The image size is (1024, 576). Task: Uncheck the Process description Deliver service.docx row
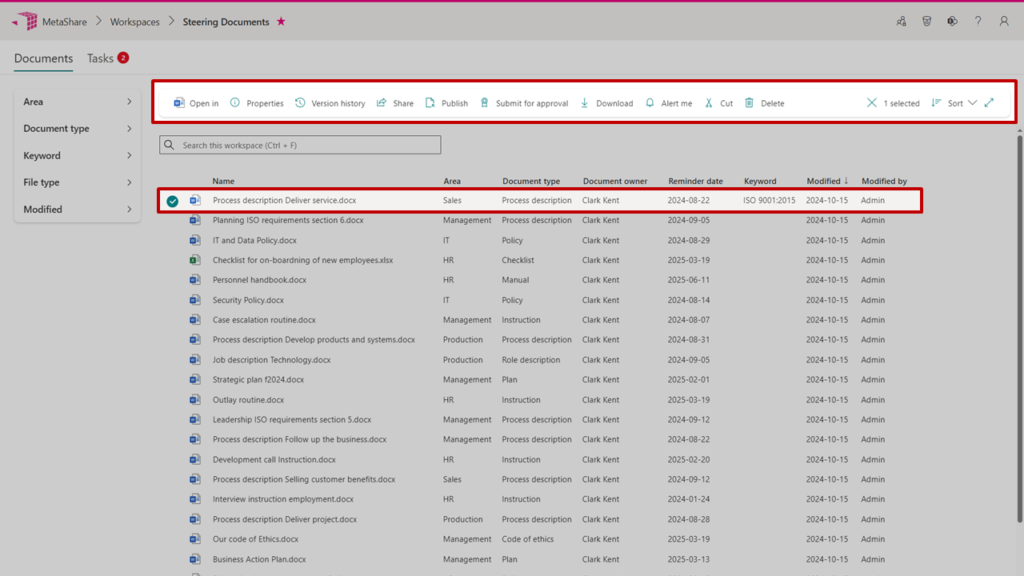tap(173, 201)
